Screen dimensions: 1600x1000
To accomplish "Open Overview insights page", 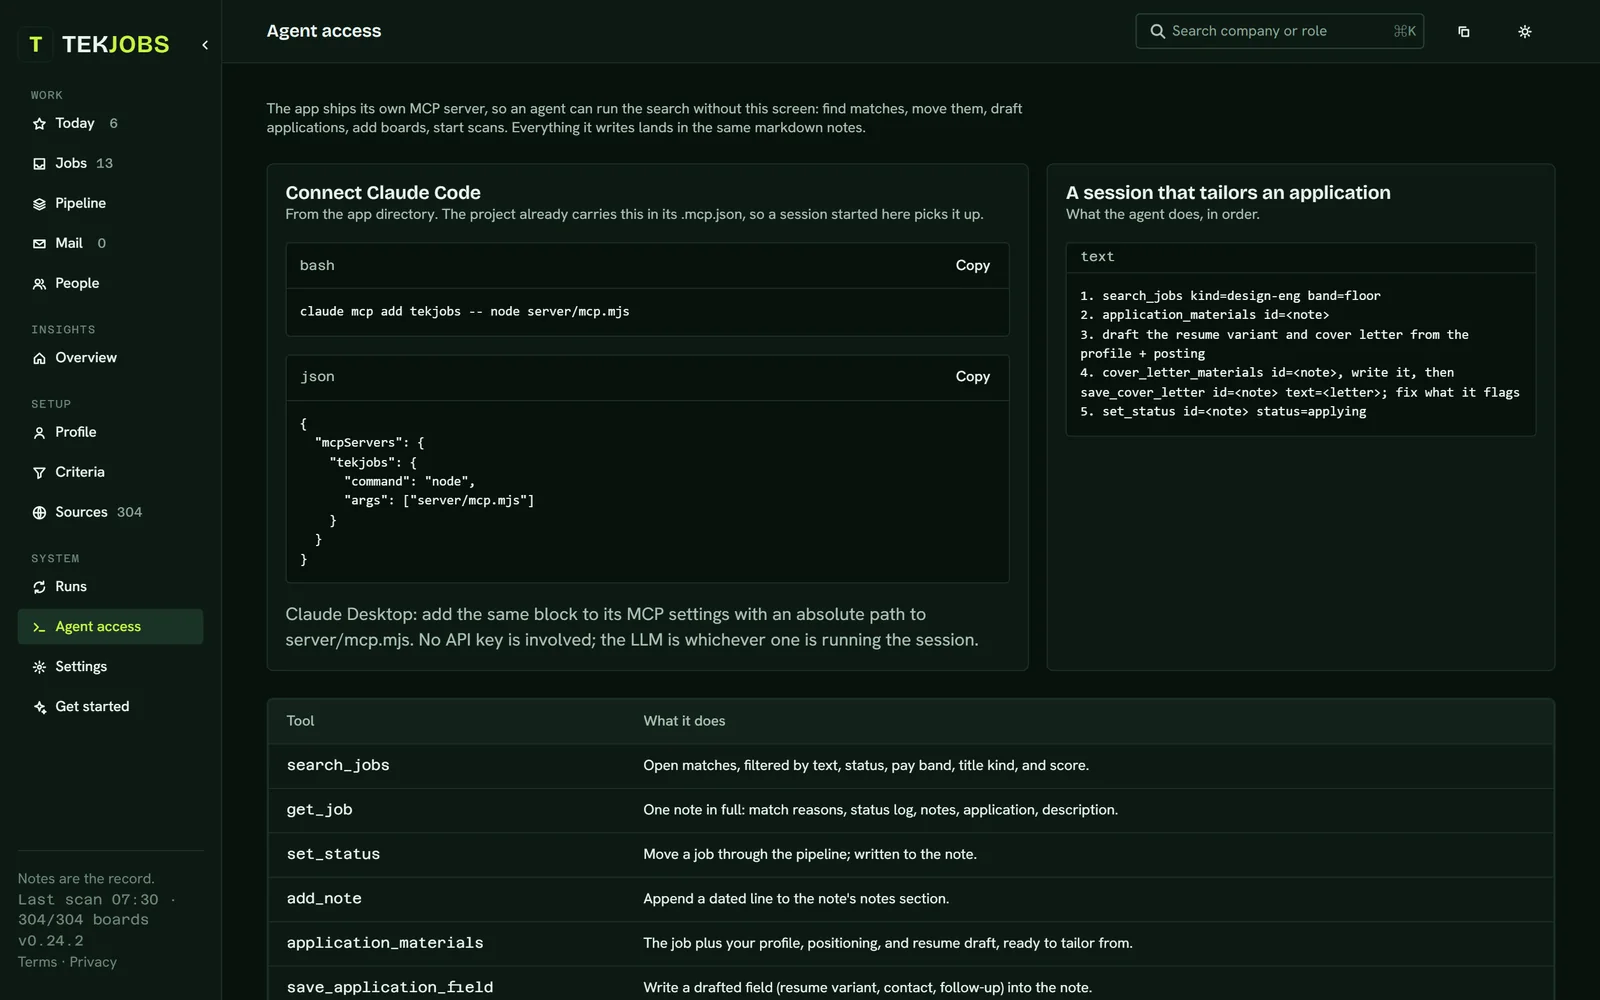I will click(110, 357).
